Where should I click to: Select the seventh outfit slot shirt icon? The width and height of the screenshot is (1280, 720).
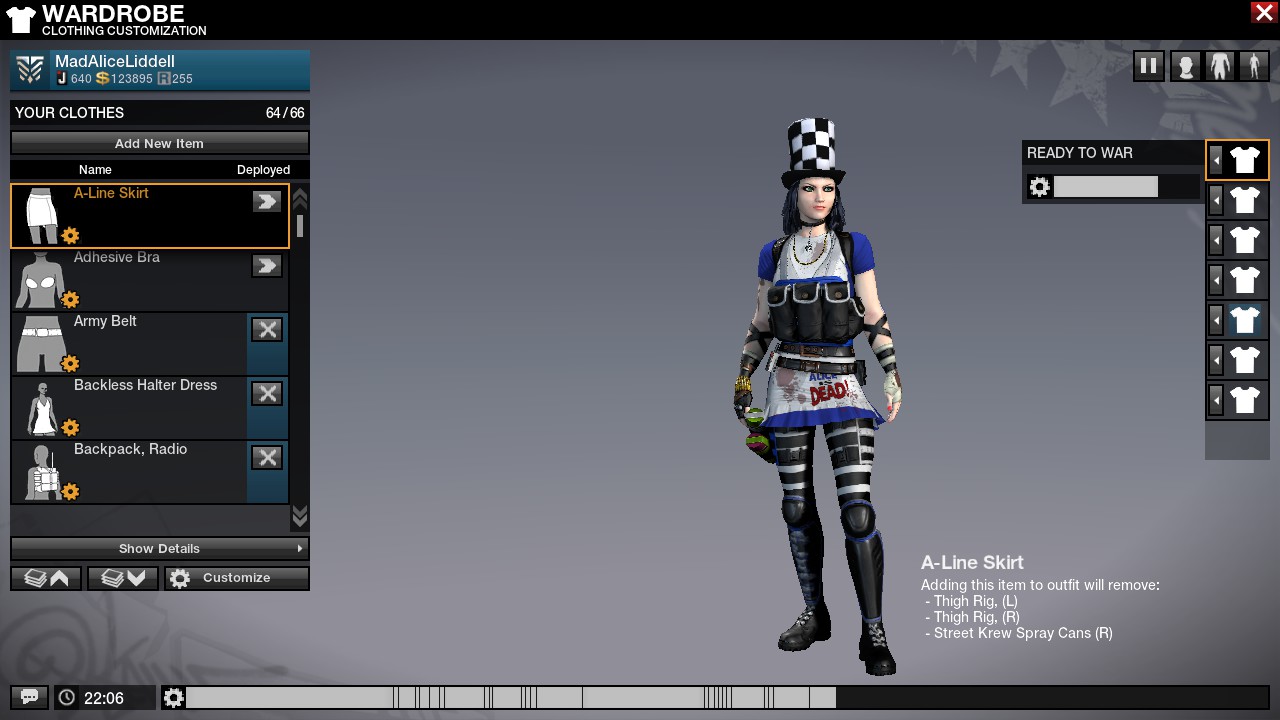[x=1244, y=400]
